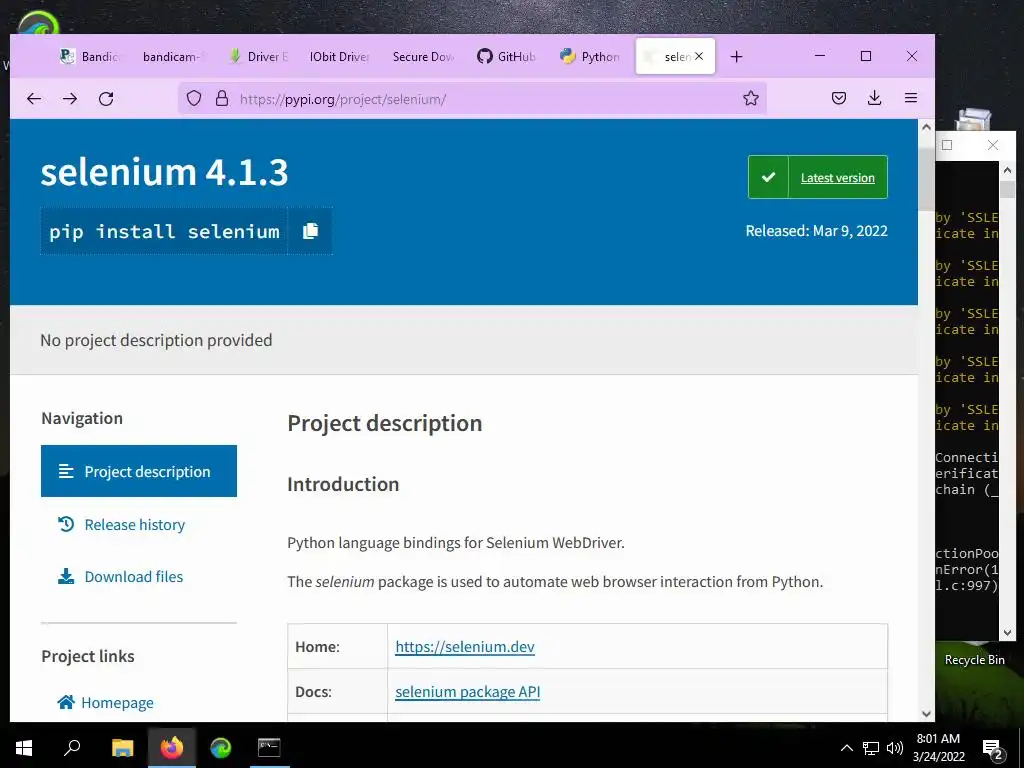Switch to the Driver E tab
The width and height of the screenshot is (1024, 768).
pyautogui.click(x=258, y=57)
